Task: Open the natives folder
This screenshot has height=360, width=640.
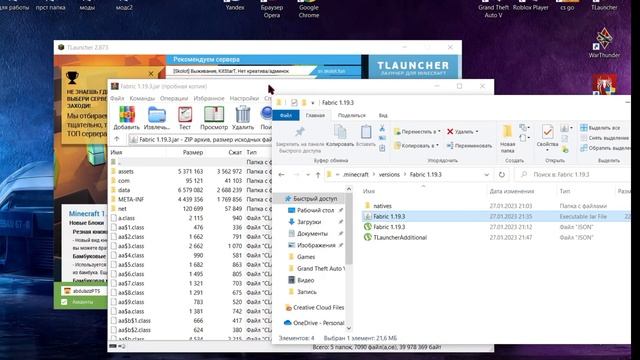Action: [x=382, y=206]
